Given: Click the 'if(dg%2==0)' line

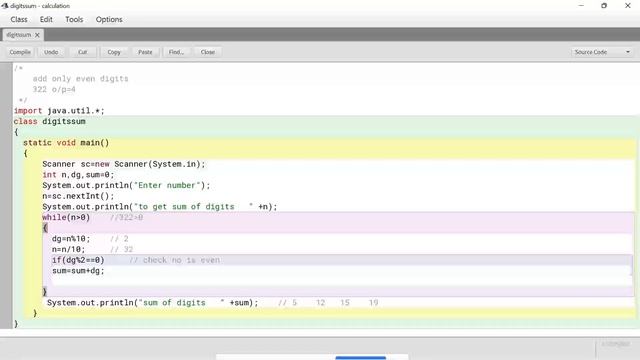Looking at the screenshot, I should (78, 260).
